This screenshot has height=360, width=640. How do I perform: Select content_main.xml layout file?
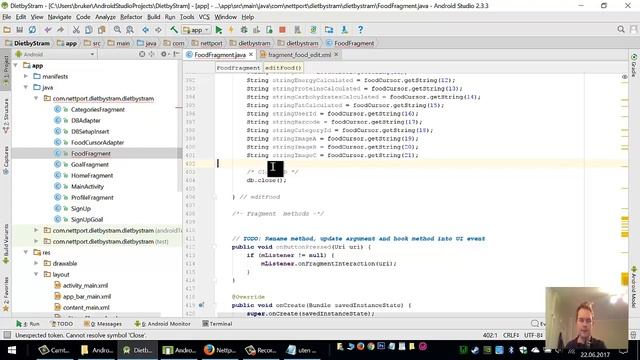coord(86,308)
